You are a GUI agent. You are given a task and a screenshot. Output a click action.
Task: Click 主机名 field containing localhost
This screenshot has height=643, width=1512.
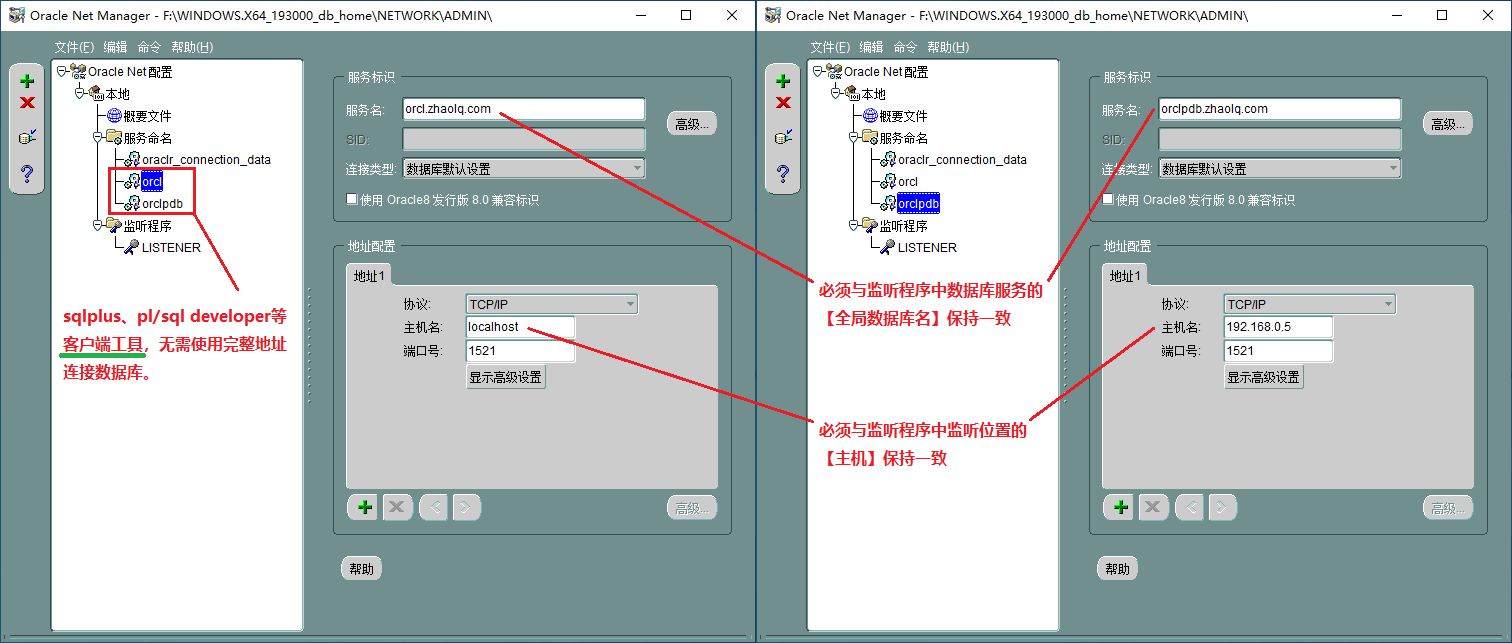(x=520, y=327)
